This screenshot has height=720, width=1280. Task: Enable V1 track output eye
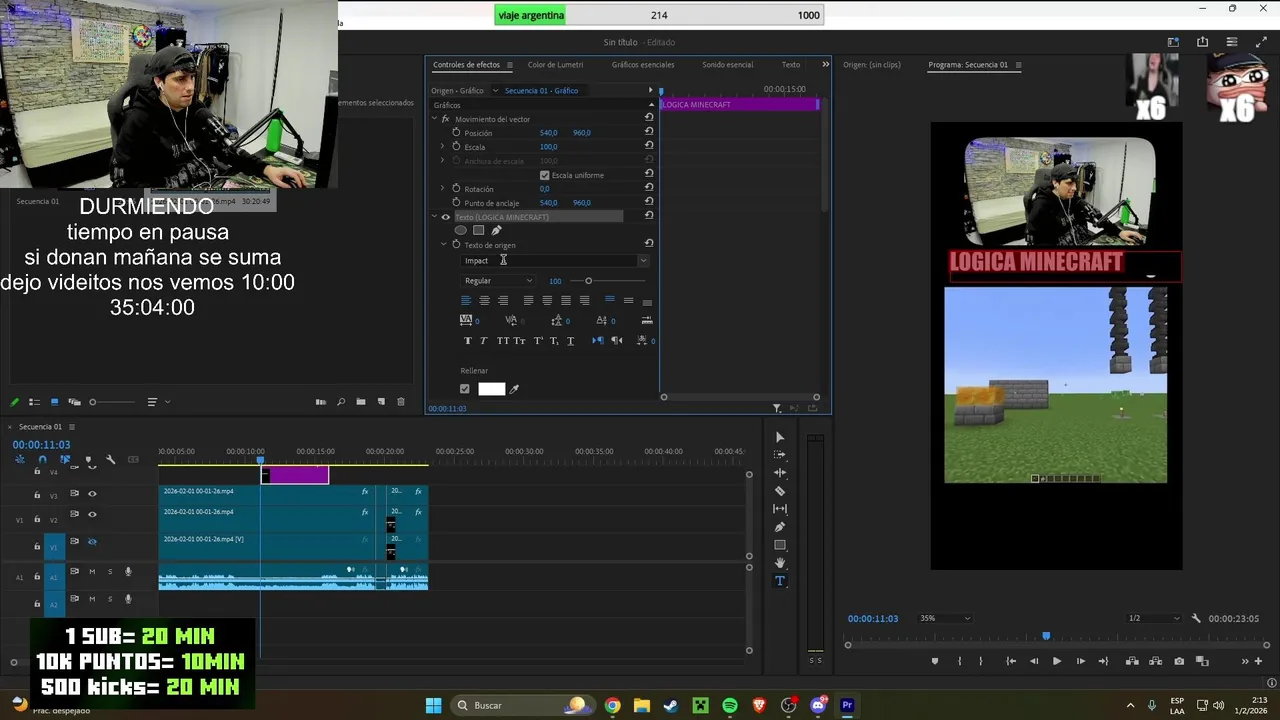pos(92,541)
